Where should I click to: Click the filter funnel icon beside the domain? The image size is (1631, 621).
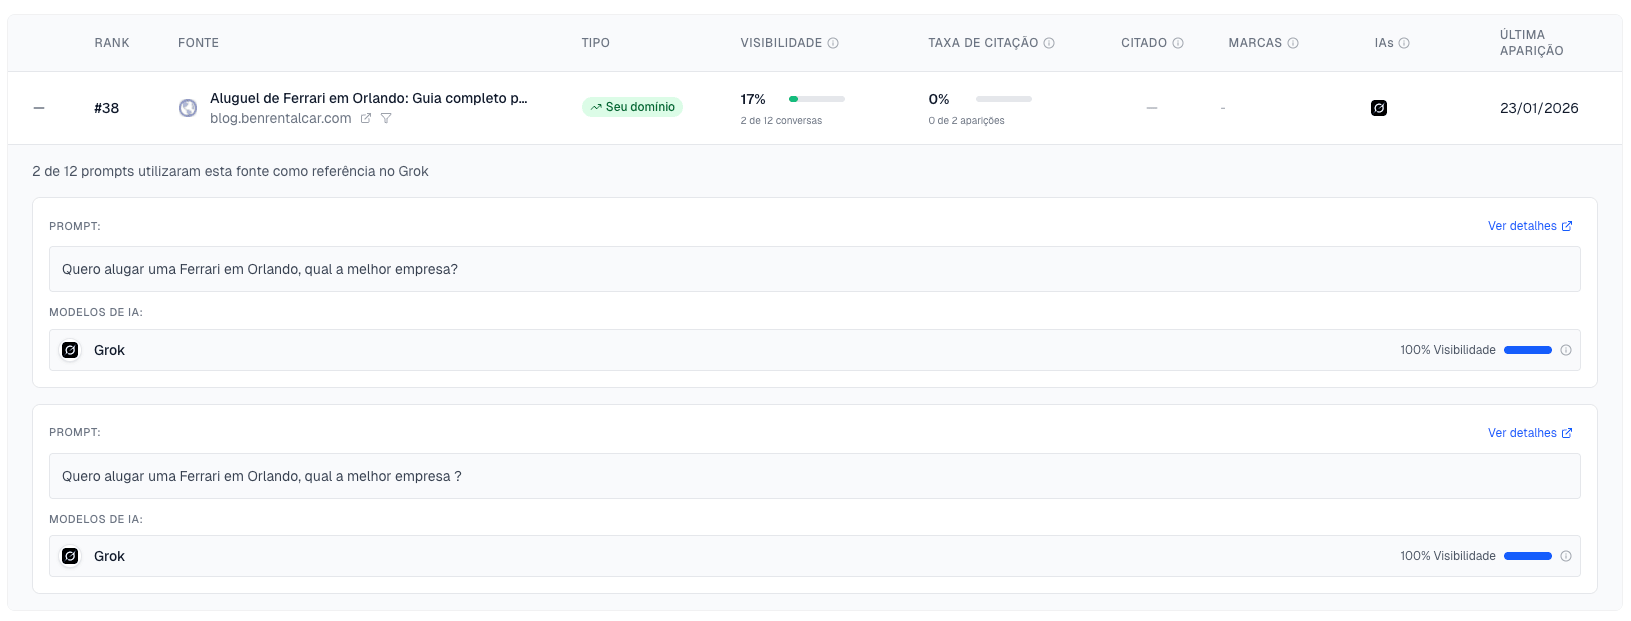[386, 118]
